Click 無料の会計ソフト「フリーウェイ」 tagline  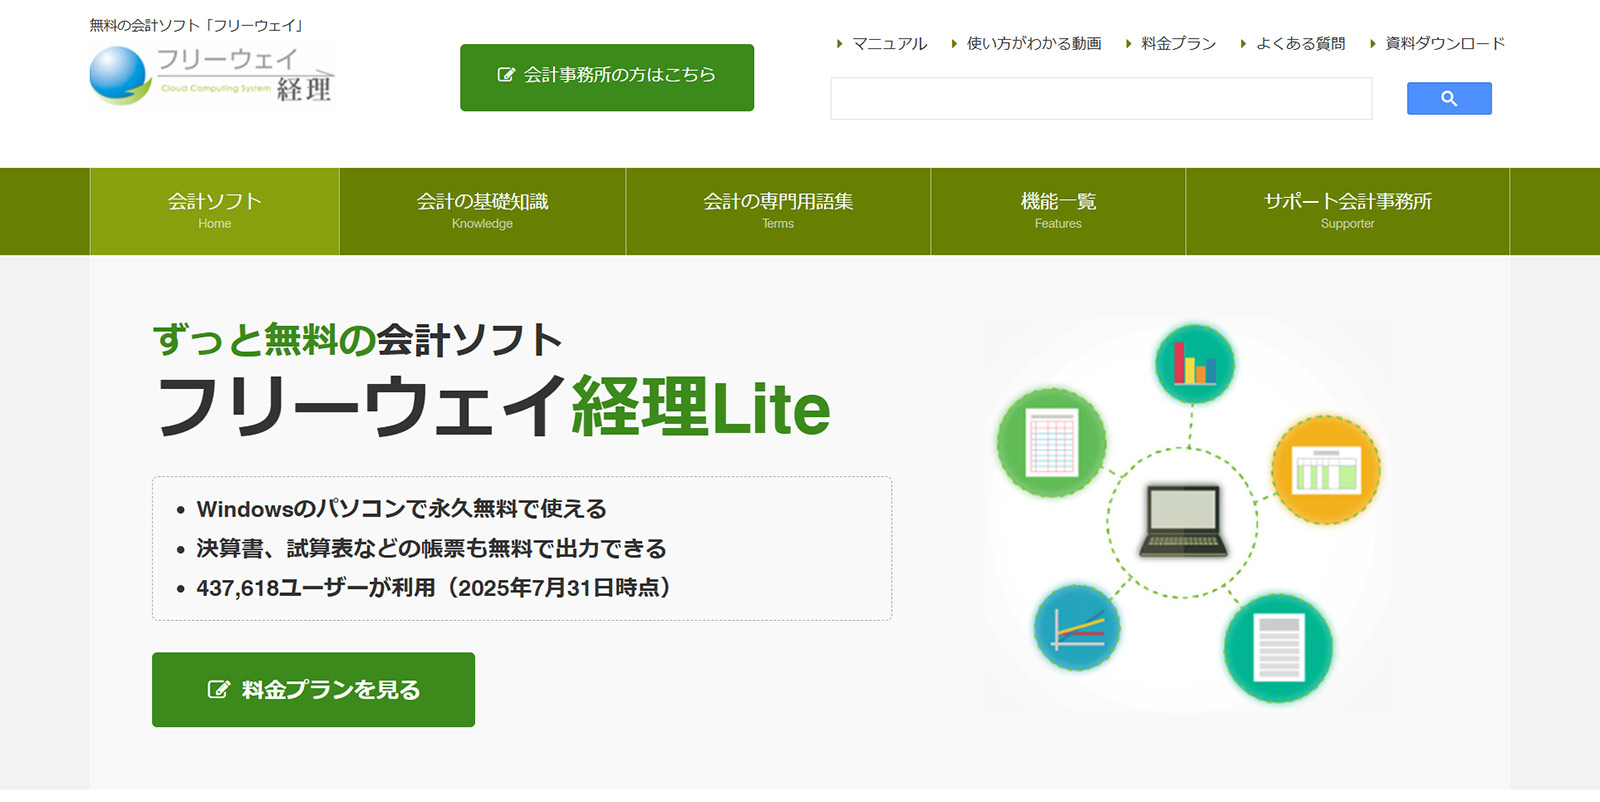pyautogui.click(x=197, y=25)
